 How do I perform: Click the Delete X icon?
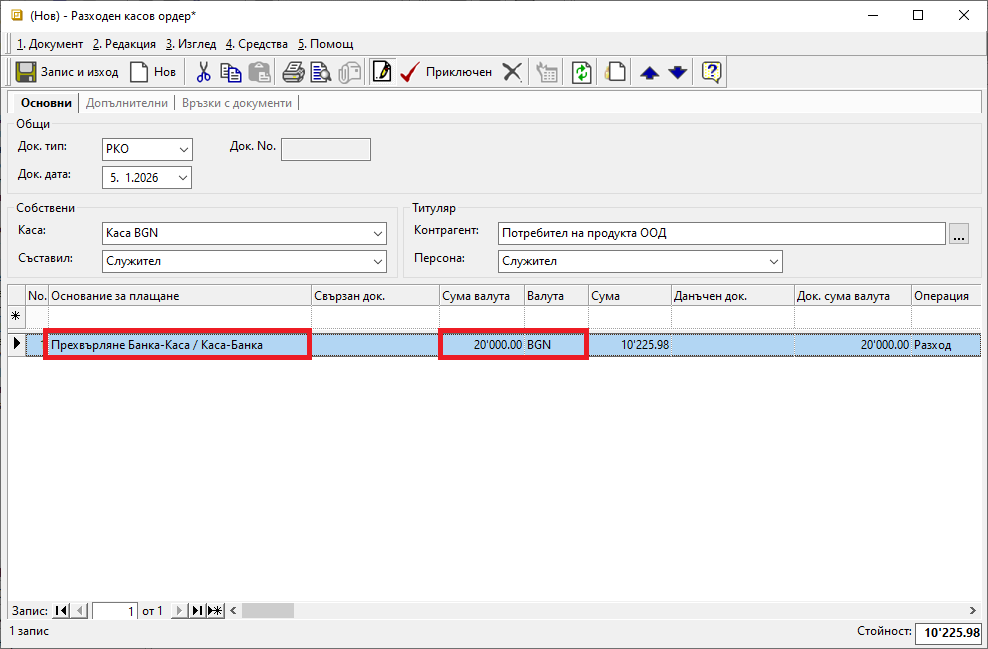[512, 72]
